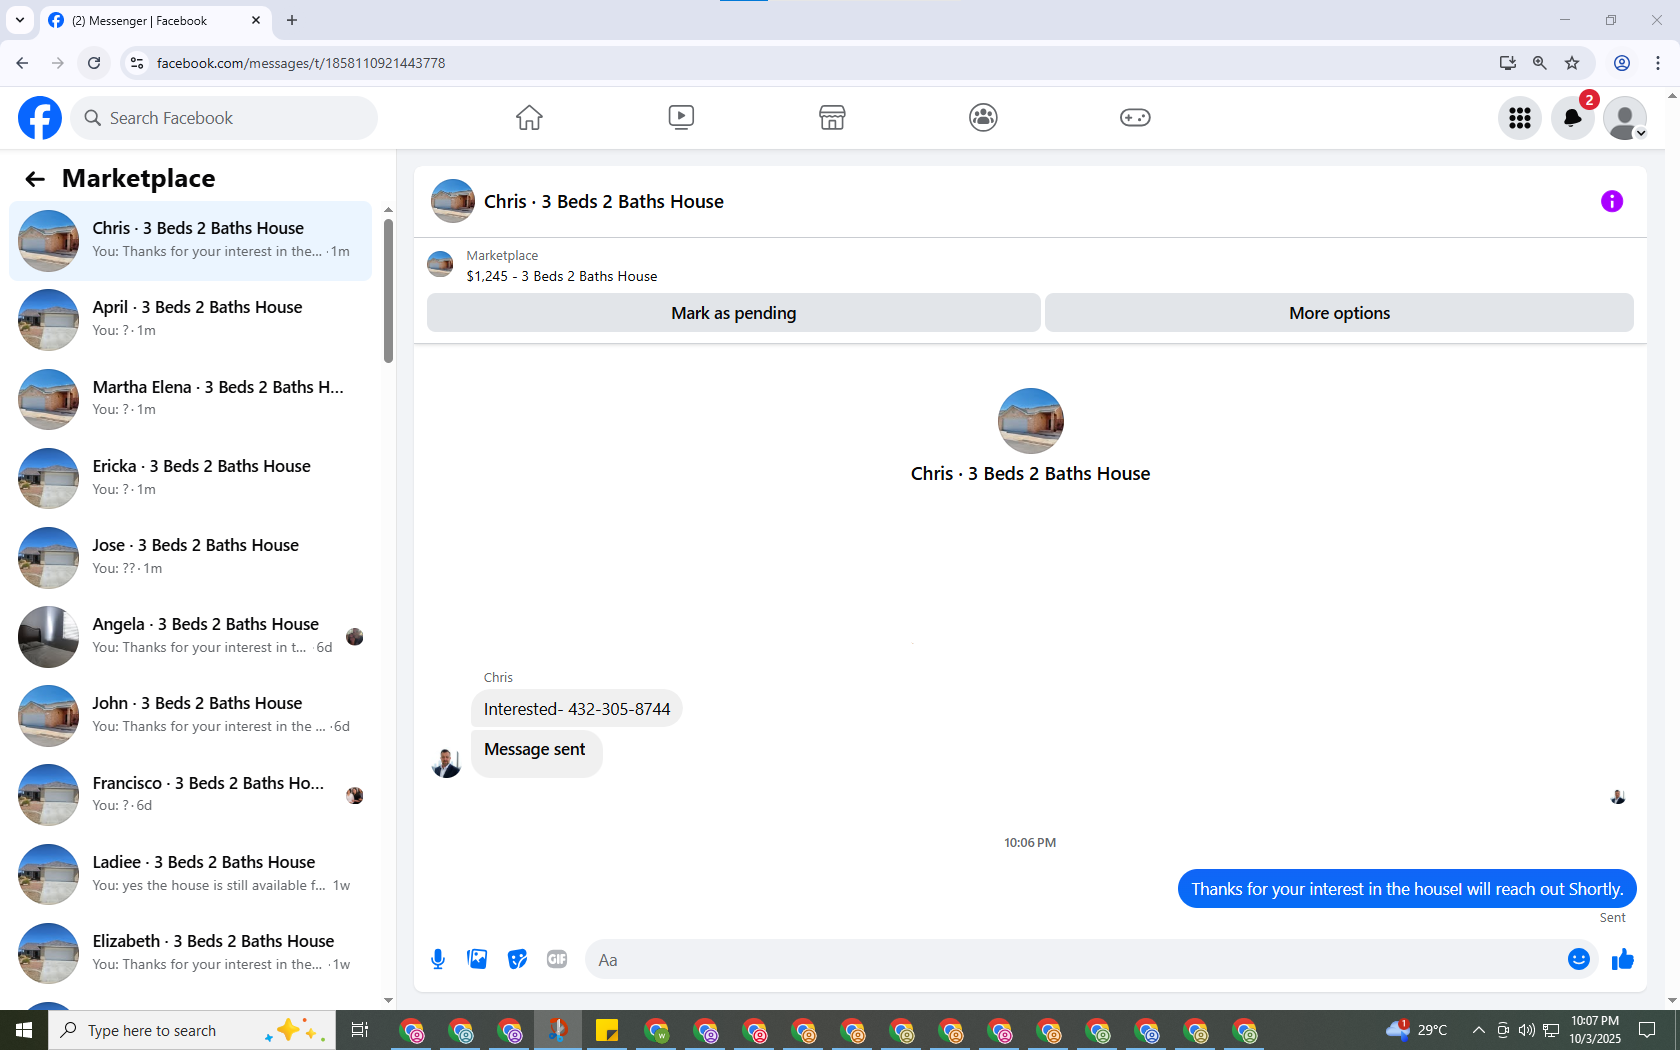Open Task View on the taskbar
This screenshot has width=1680, height=1050.
click(360, 1030)
